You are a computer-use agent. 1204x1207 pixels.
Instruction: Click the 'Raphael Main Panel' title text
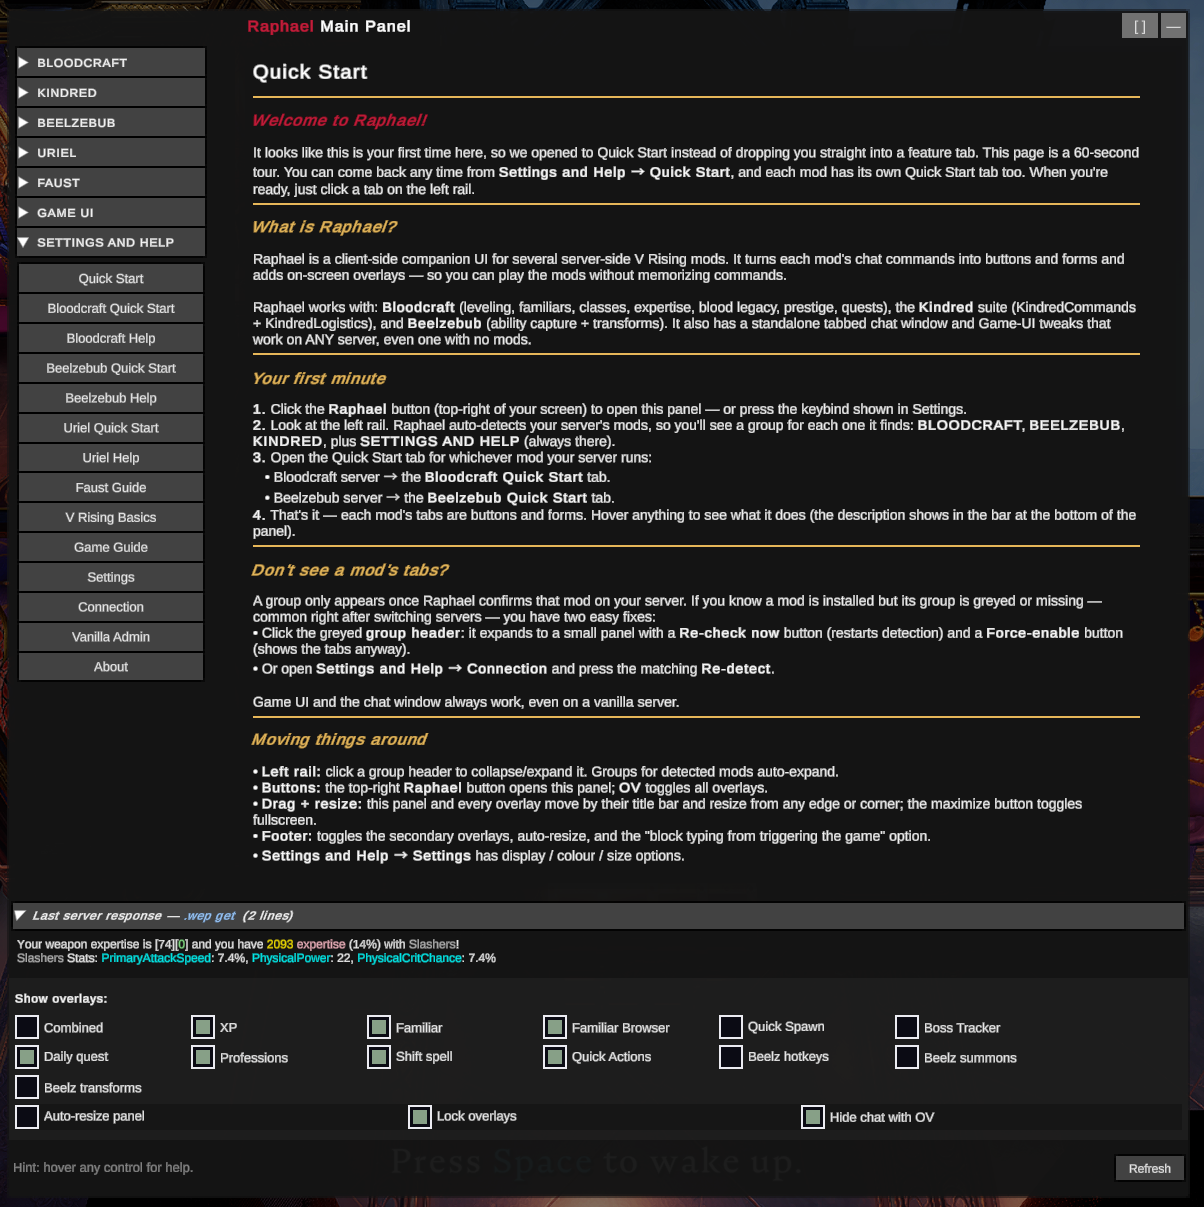tap(329, 26)
